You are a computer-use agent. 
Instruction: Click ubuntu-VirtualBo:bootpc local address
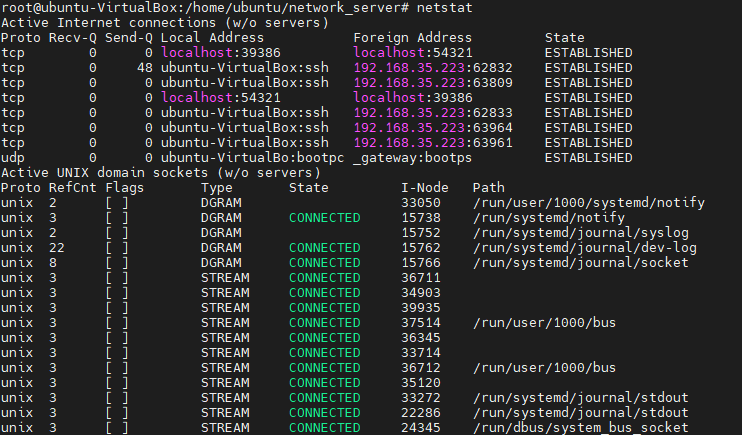(x=252, y=158)
